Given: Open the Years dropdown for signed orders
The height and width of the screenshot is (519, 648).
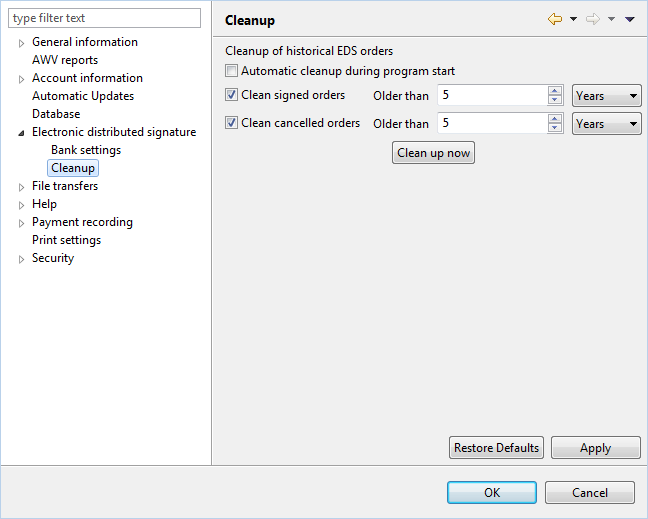Looking at the screenshot, I should click(x=606, y=95).
